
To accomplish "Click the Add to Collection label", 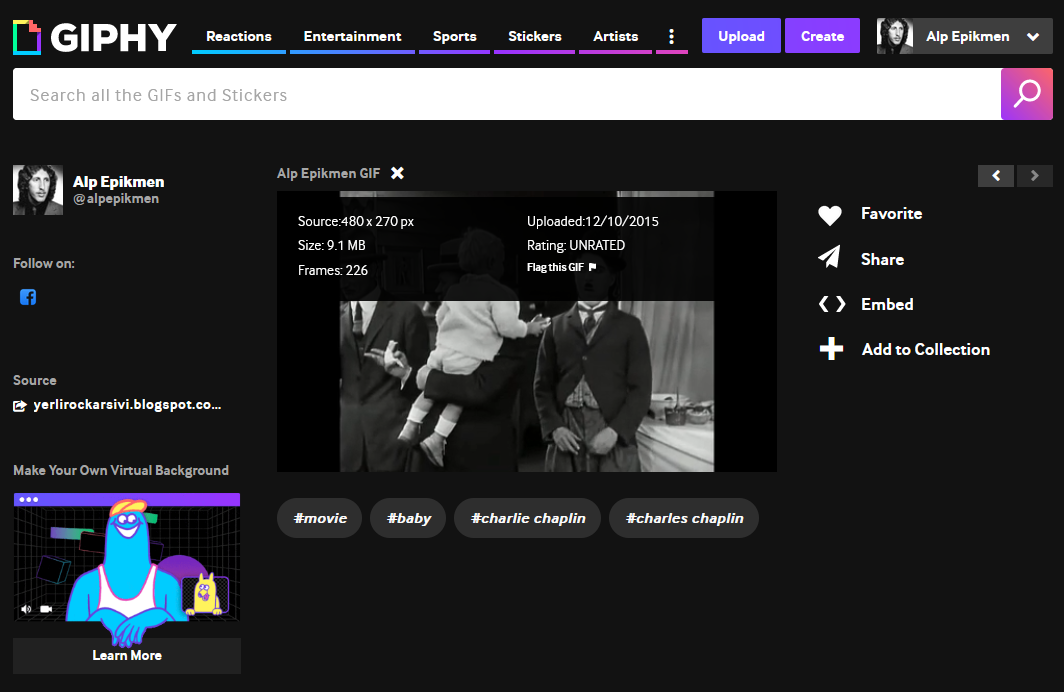I will [926, 349].
